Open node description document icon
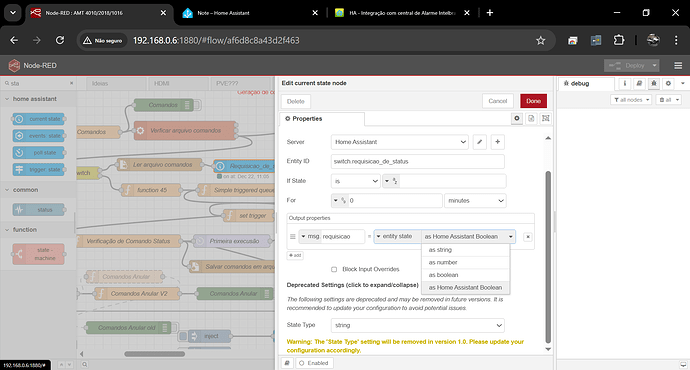The image size is (690, 370). [531, 118]
